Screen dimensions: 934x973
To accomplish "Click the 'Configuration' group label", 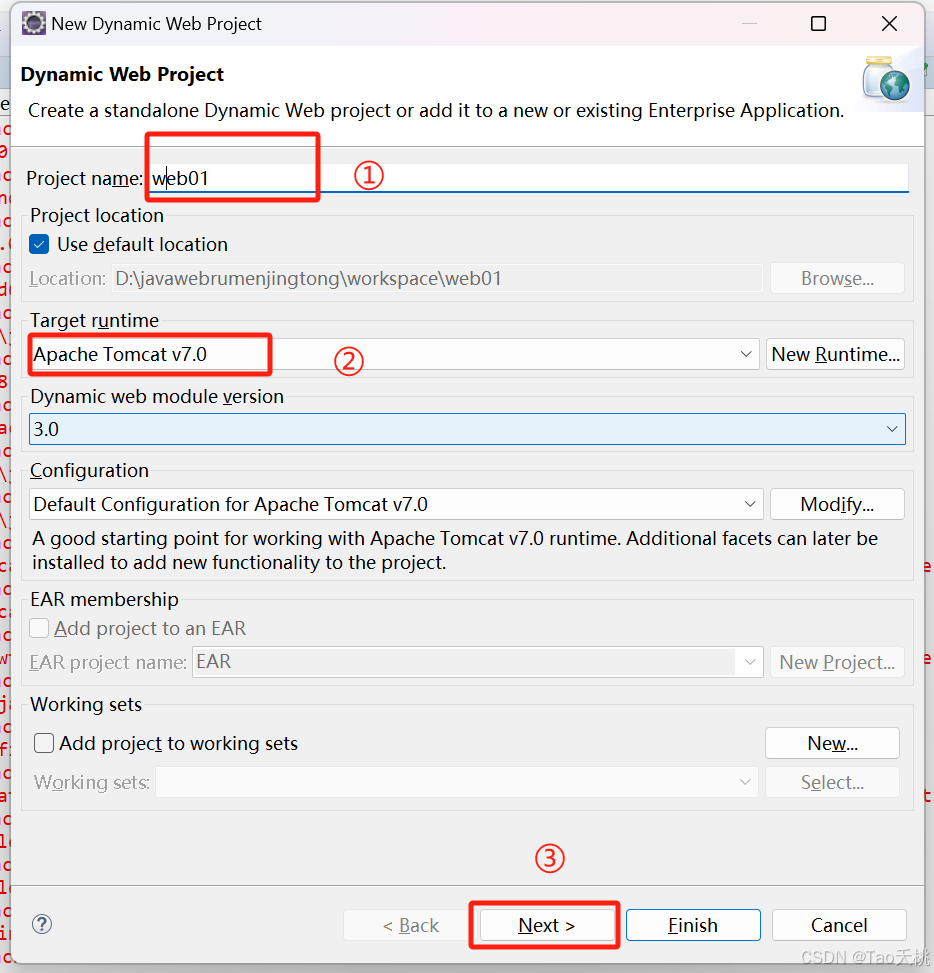I will [x=89, y=470].
